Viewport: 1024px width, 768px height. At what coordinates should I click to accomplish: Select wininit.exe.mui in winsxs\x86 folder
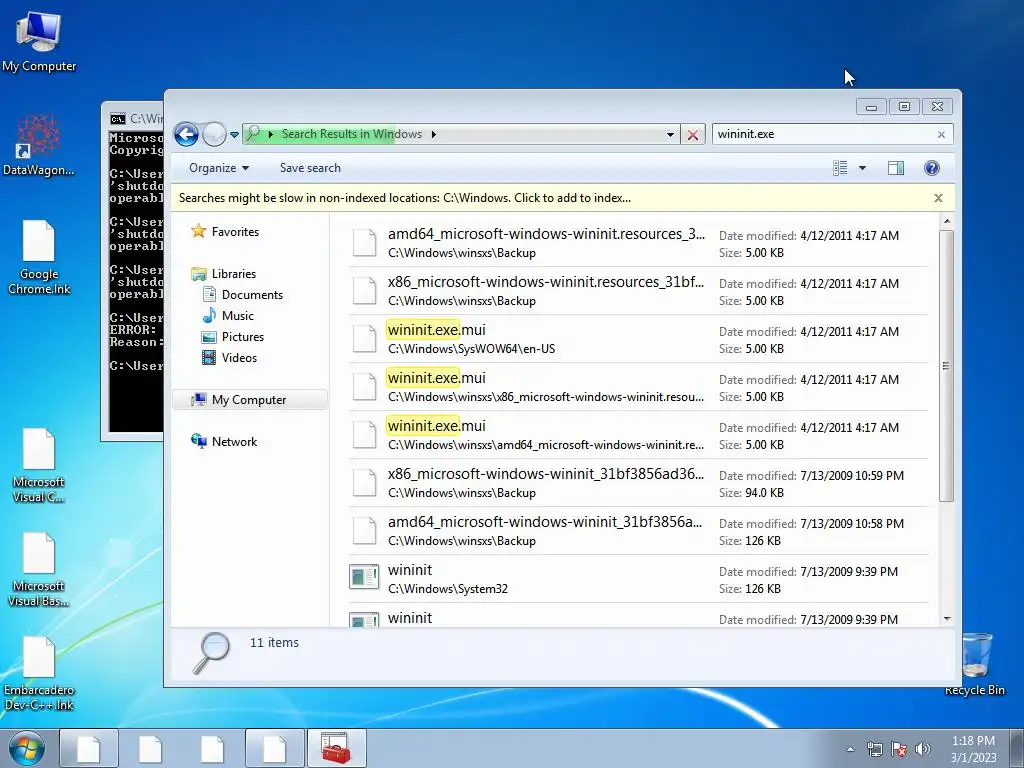click(638, 387)
